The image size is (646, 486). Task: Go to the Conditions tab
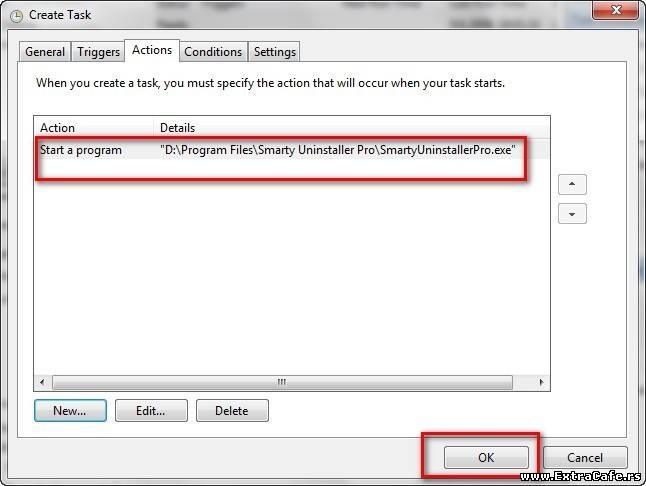tap(213, 52)
